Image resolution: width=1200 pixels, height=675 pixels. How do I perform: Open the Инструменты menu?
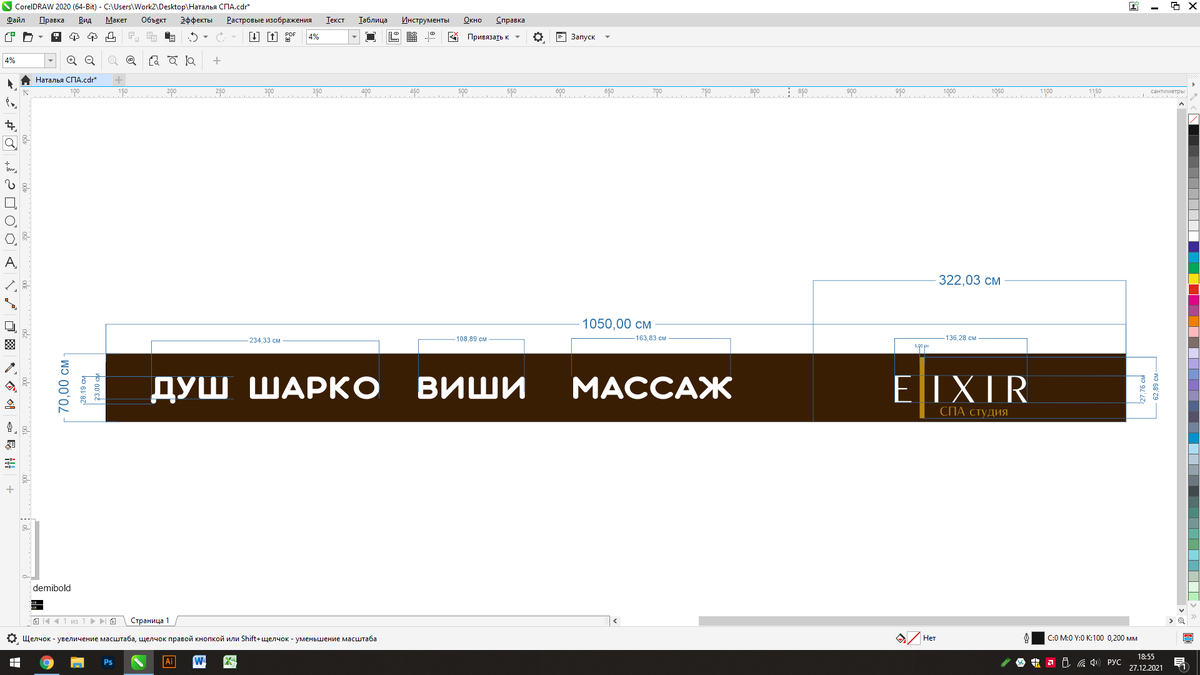[425, 20]
